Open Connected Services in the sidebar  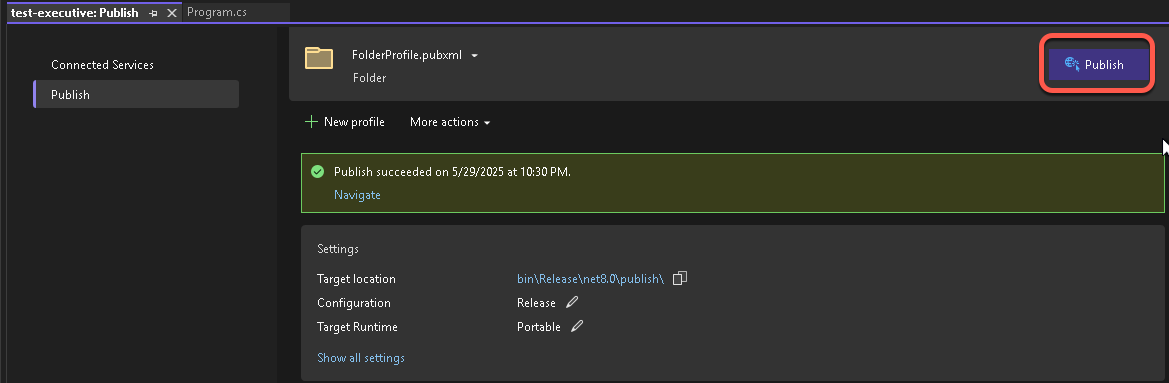pyautogui.click(x=102, y=65)
